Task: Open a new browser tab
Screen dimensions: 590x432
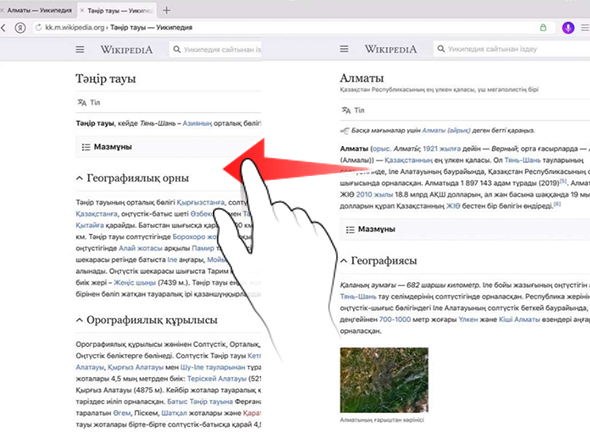Action: pyautogui.click(x=166, y=11)
